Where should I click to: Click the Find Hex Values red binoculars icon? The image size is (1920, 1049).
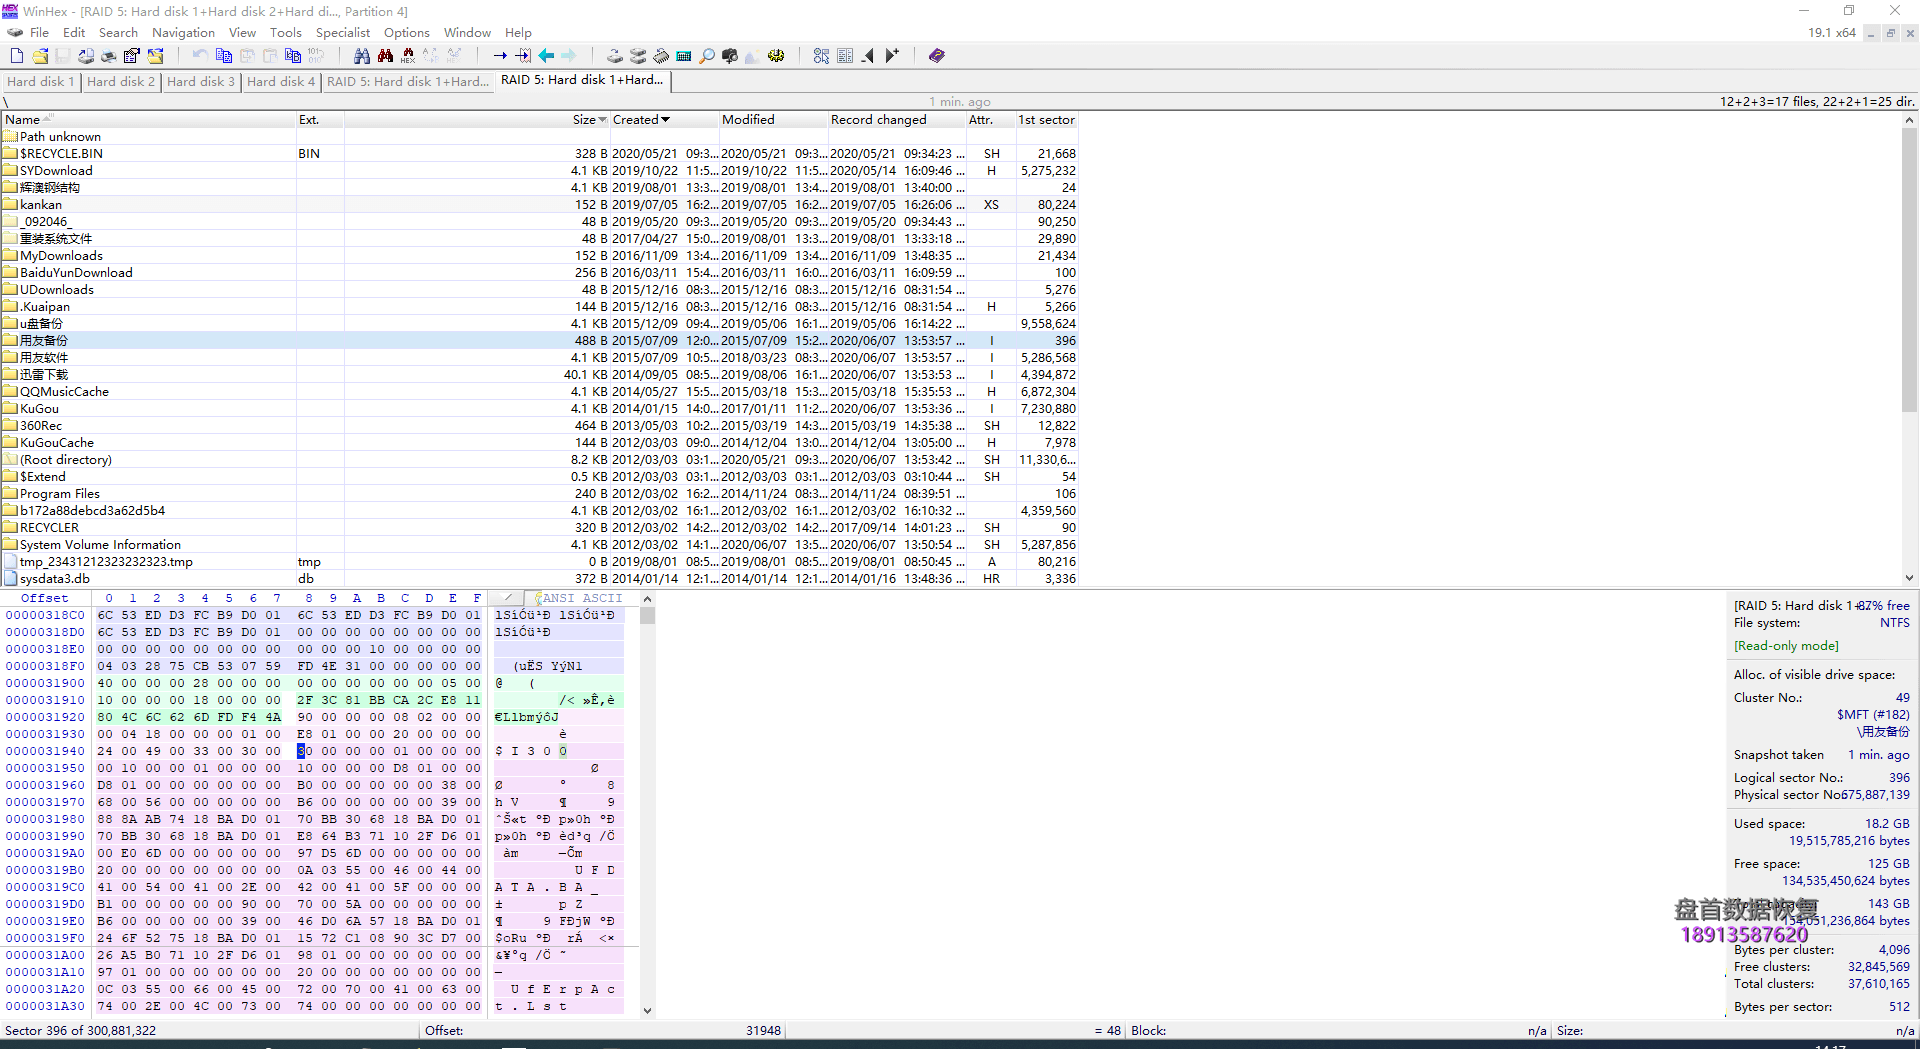385,56
